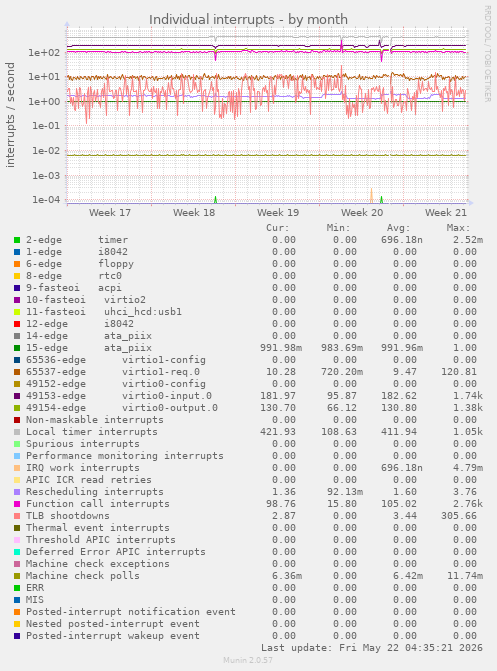Click the olive Machine check polls swatch
Image resolution: width=497 pixels, height=671 pixels.
tap(17, 576)
